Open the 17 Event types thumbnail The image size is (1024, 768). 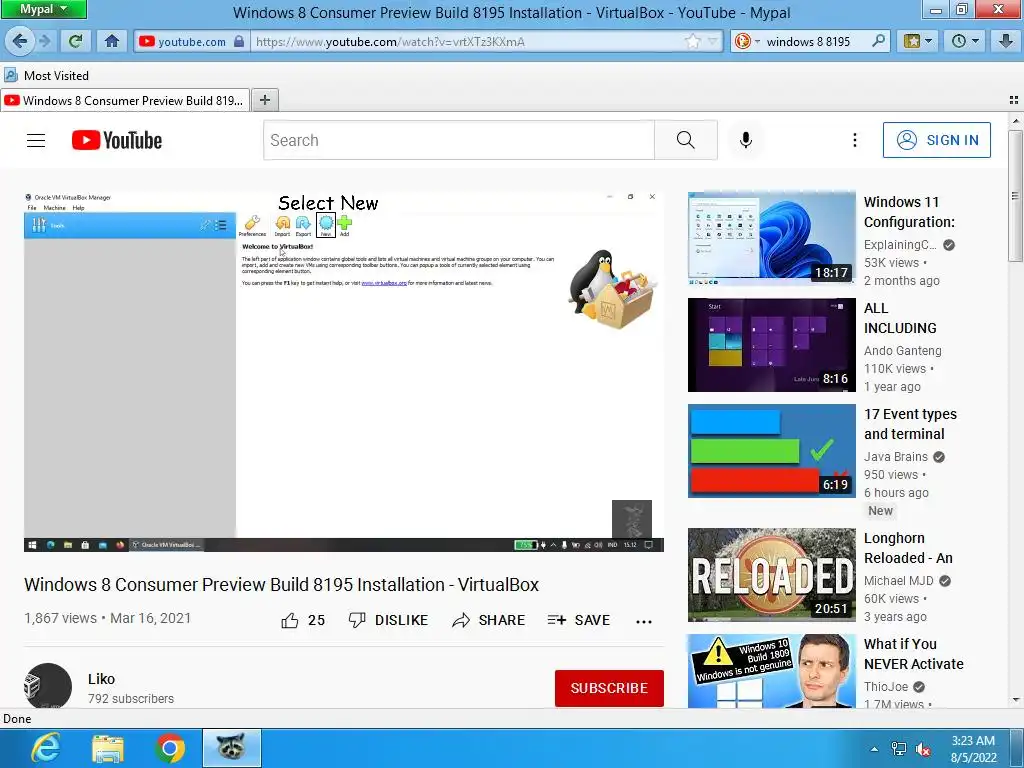pos(771,451)
